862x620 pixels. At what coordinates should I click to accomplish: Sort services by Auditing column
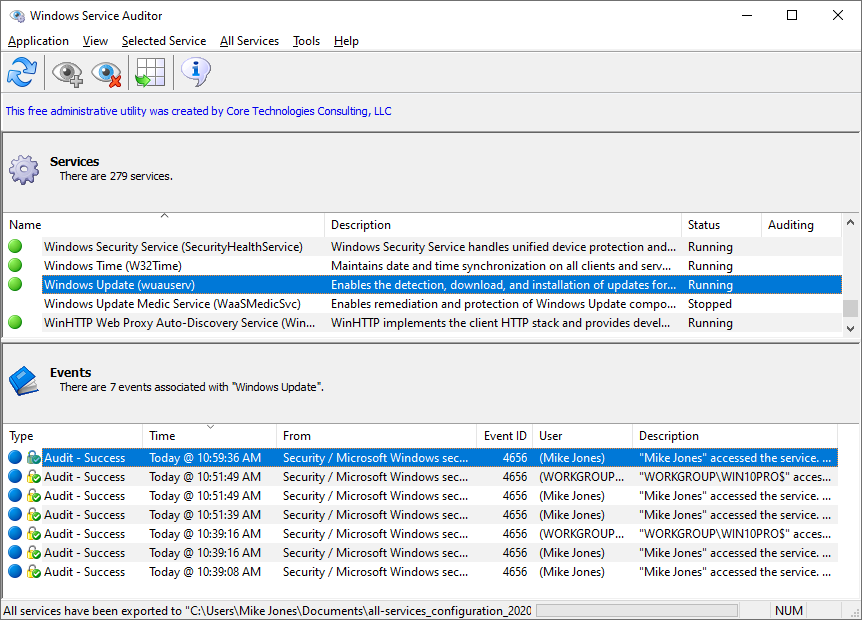[x=802, y=225]
